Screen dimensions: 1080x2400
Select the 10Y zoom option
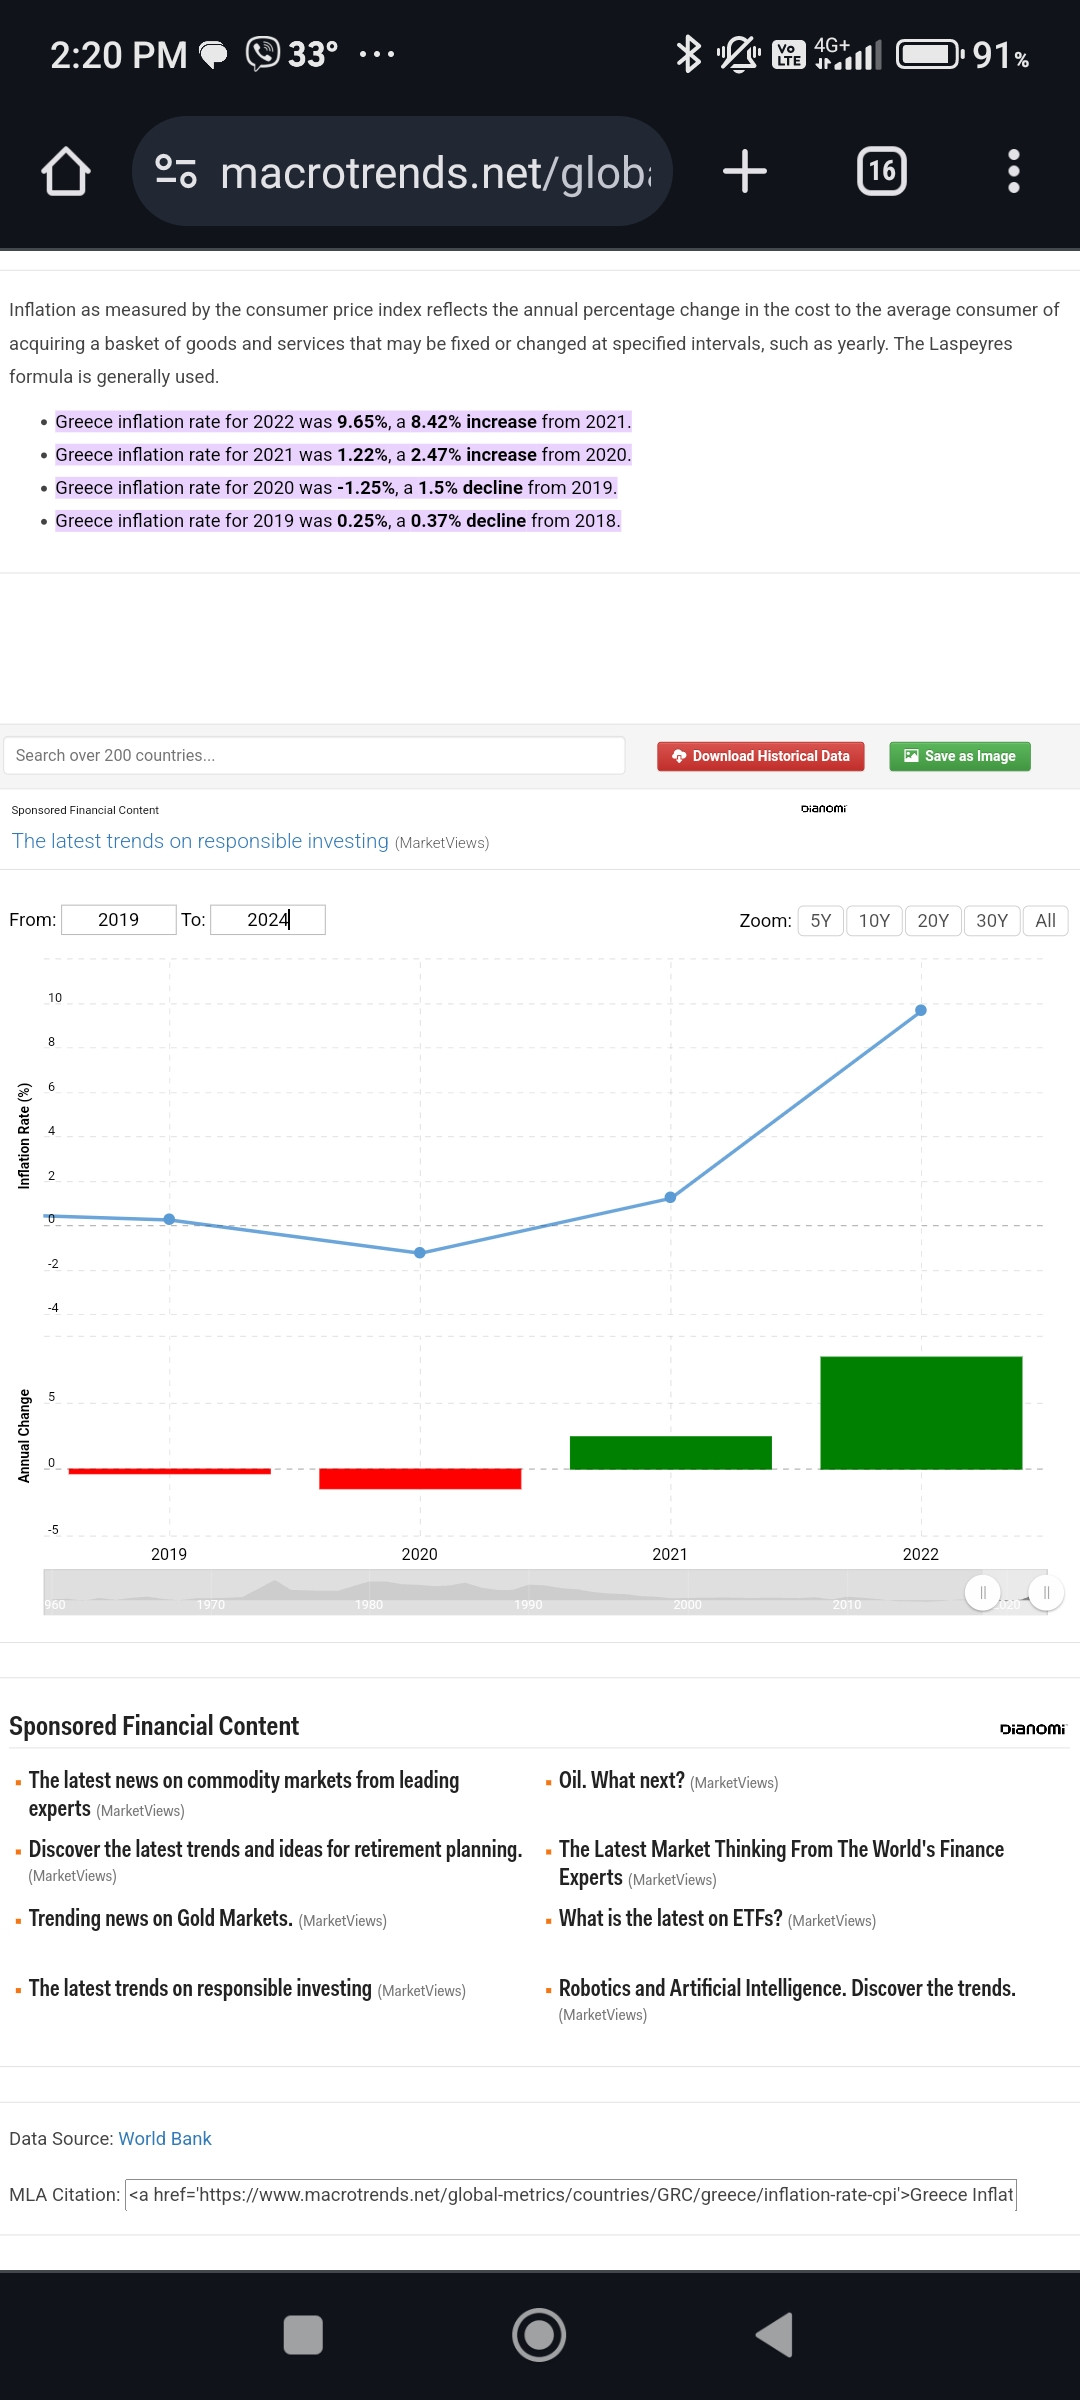coord(874,920)
